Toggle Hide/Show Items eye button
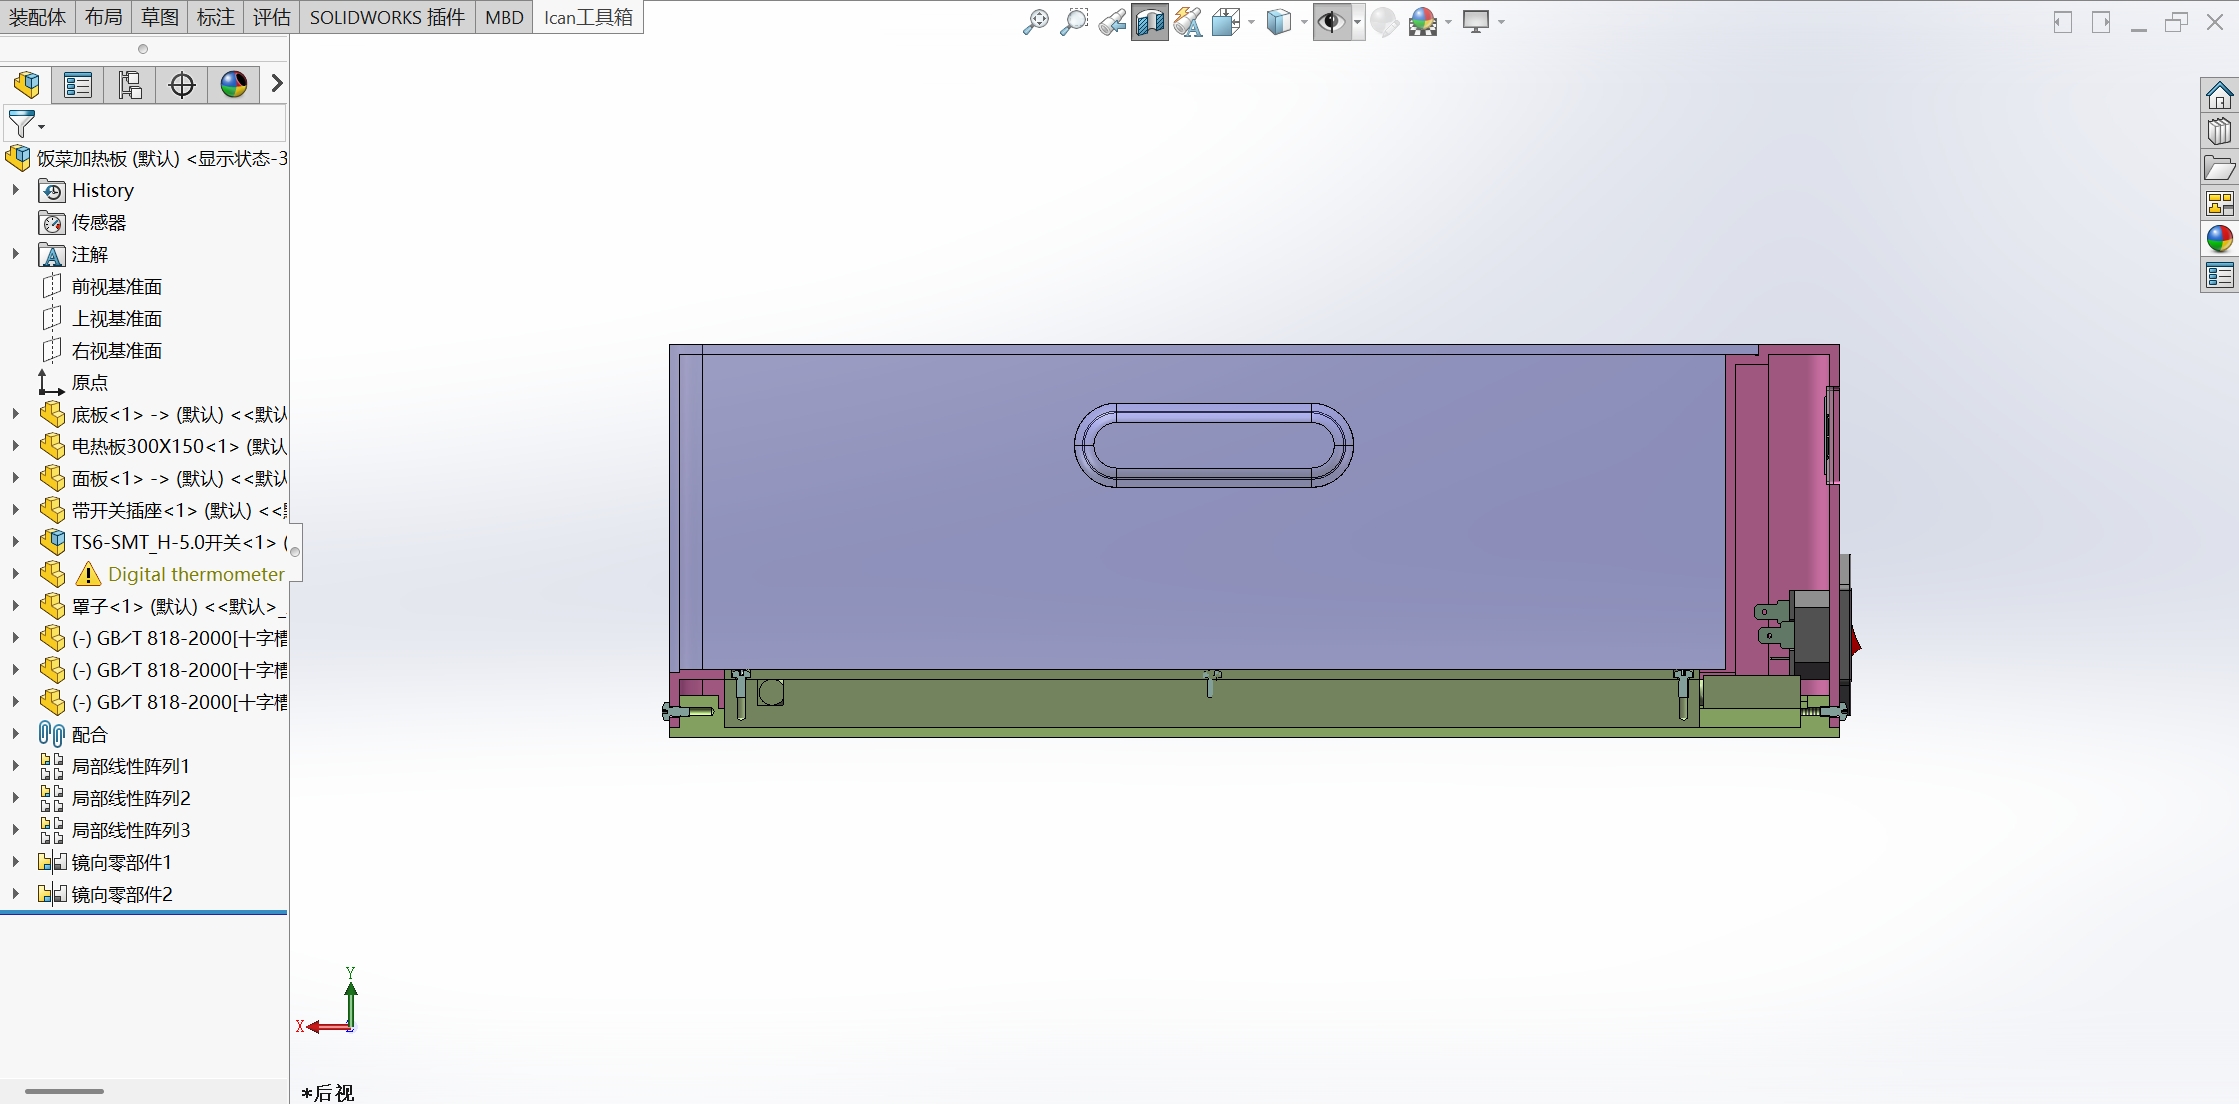The height and width of the screenshot is (1104, 2239). coord(1331,21)
